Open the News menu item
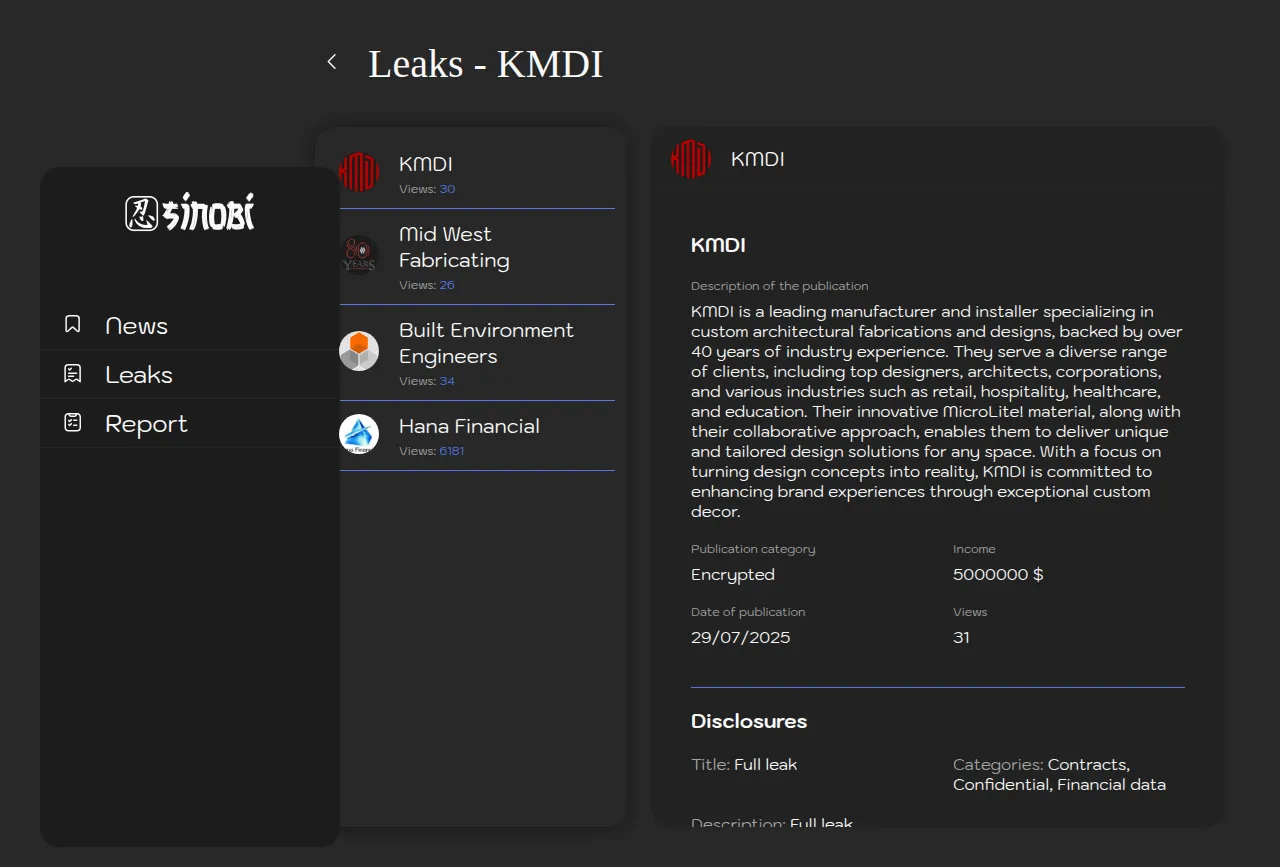Screen dimensions: 1280x867 pyautogui.click(x=136, y=326)
